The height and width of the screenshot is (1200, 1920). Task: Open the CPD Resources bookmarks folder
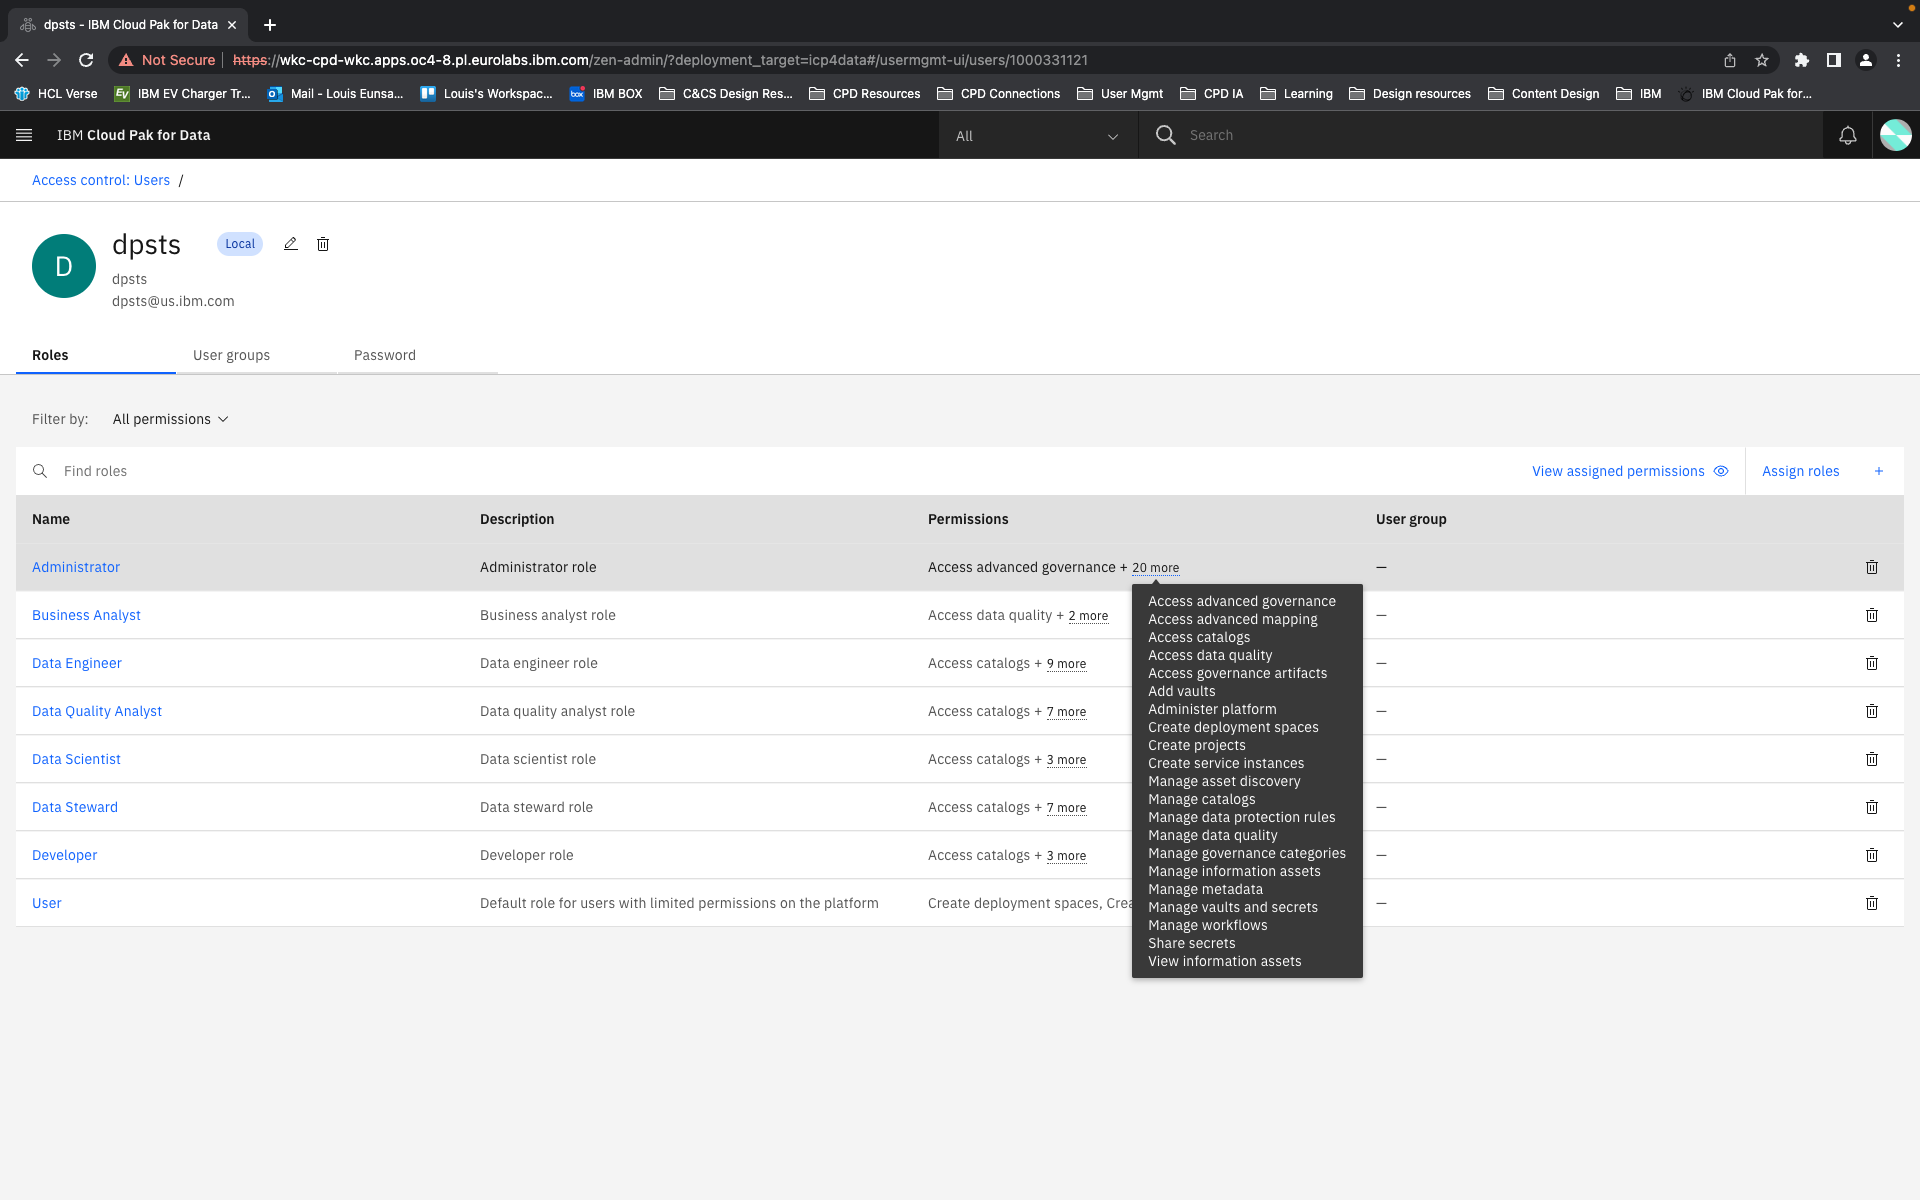pyautogui.click(x=864, y=94)
